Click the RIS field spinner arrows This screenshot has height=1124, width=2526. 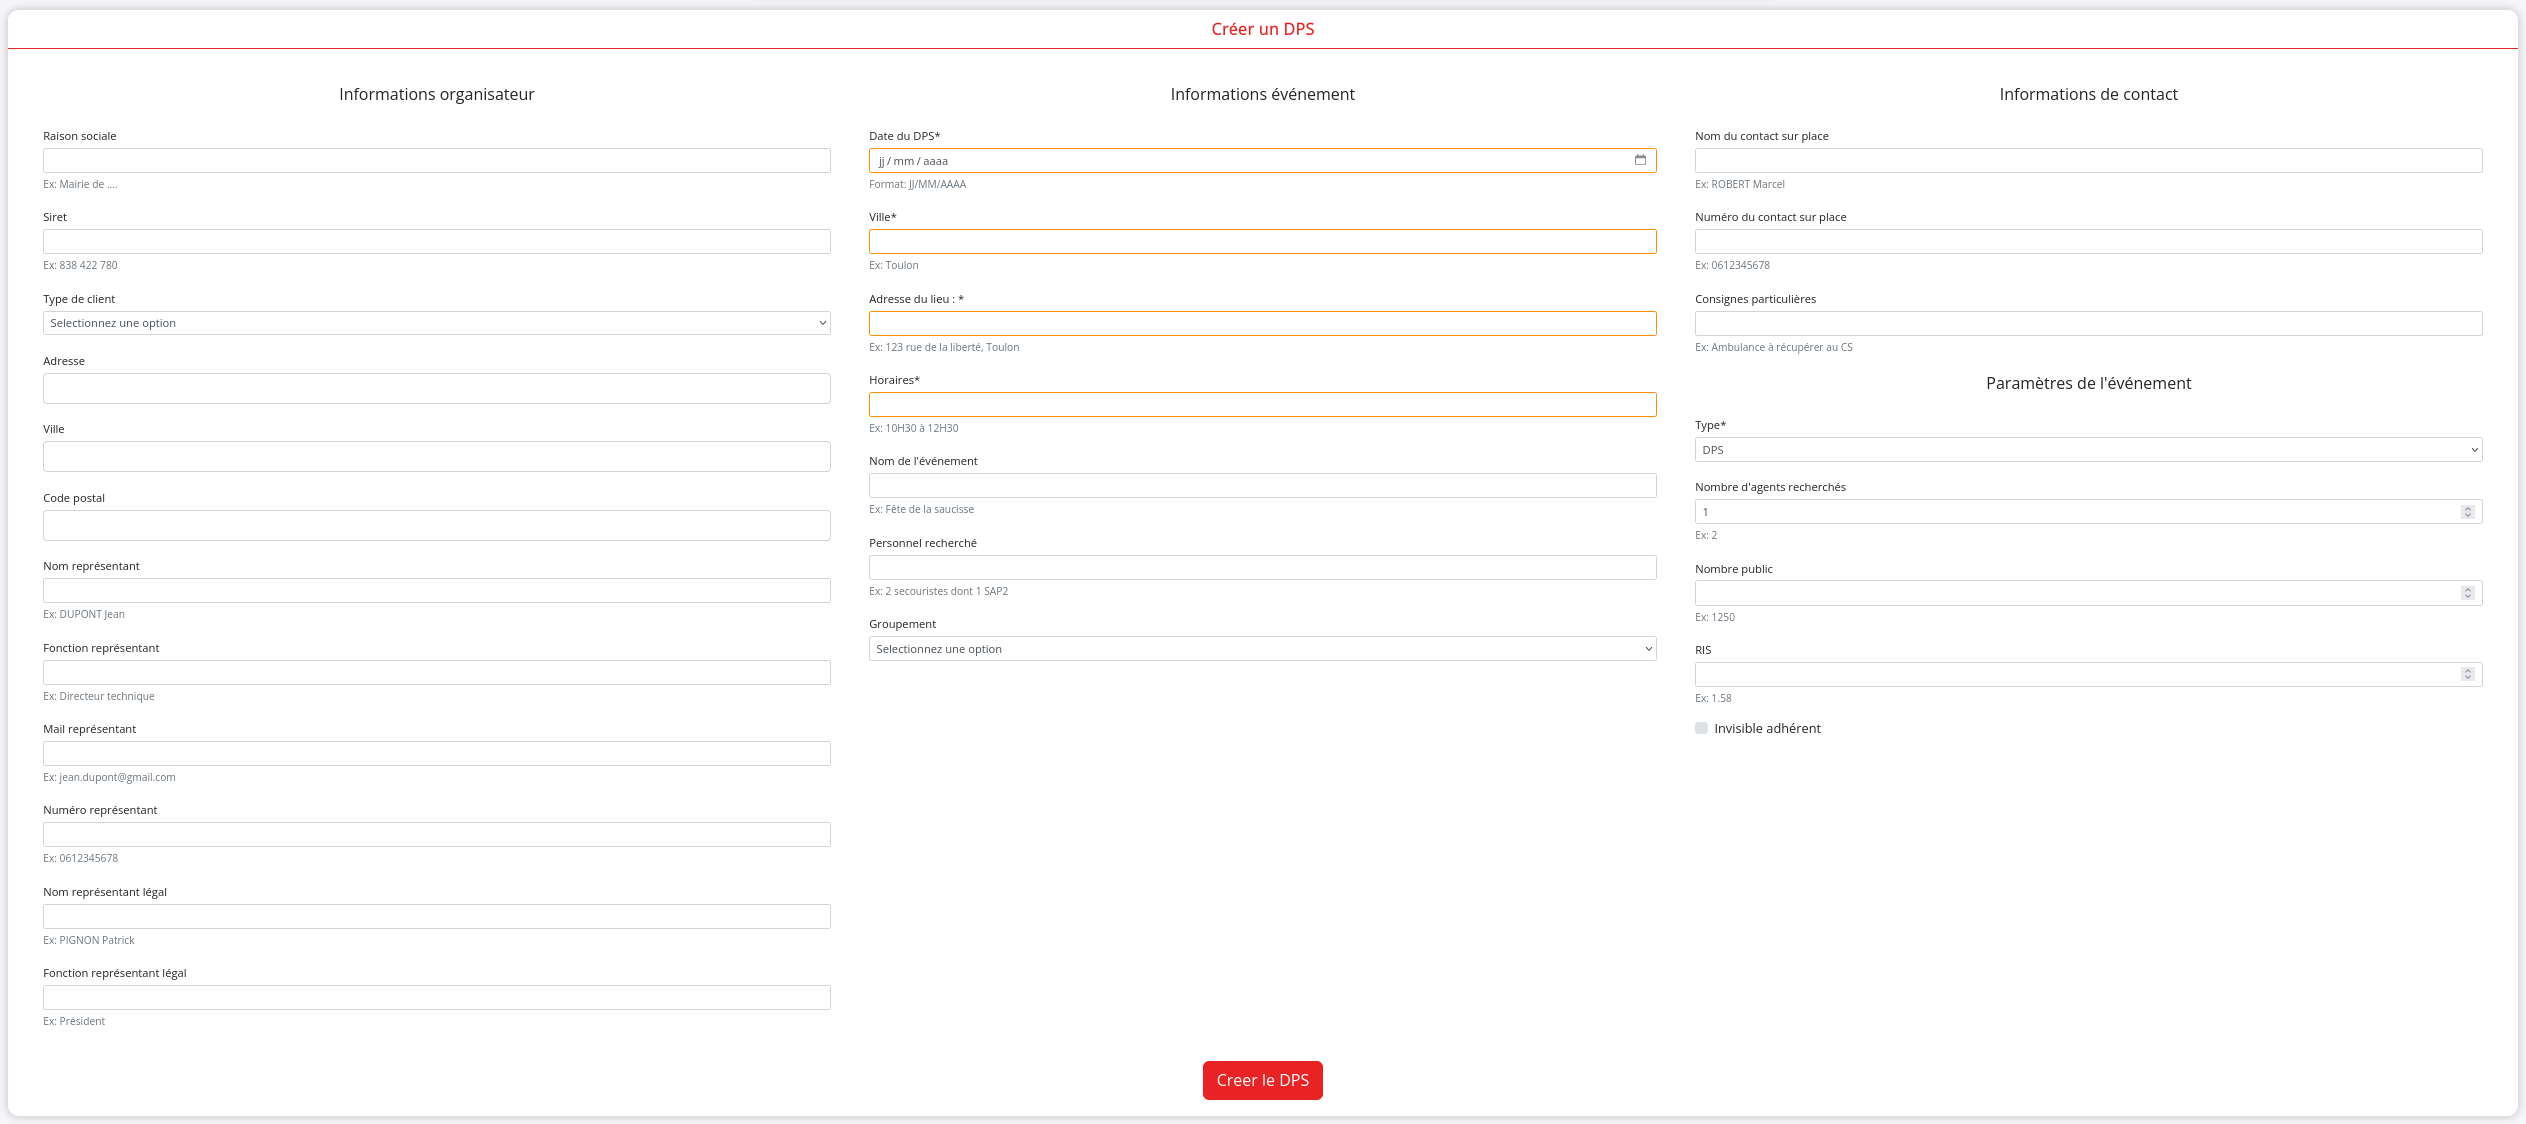2467,674
